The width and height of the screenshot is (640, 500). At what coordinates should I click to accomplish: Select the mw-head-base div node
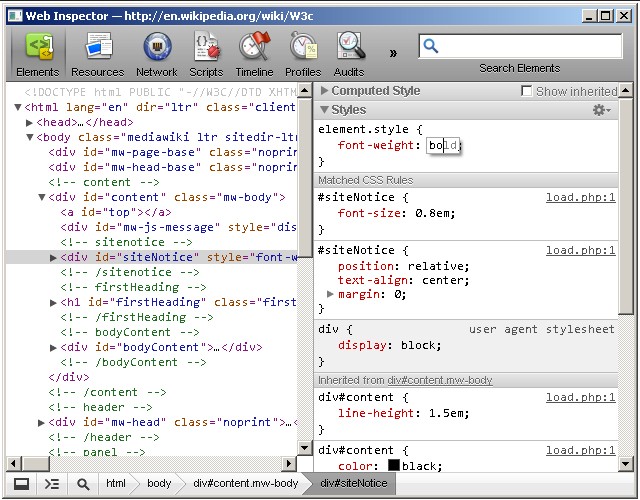[172, 167]
